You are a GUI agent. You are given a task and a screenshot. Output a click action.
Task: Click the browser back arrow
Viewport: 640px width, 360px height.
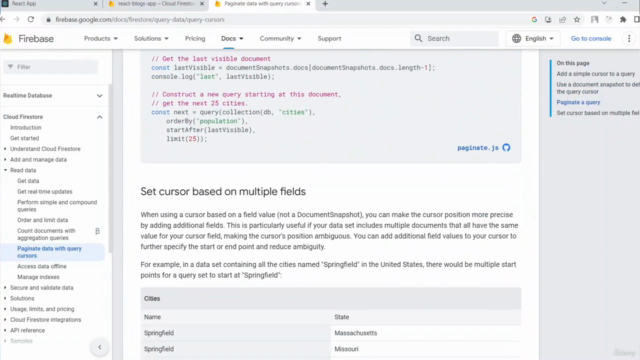coord(3,19)
